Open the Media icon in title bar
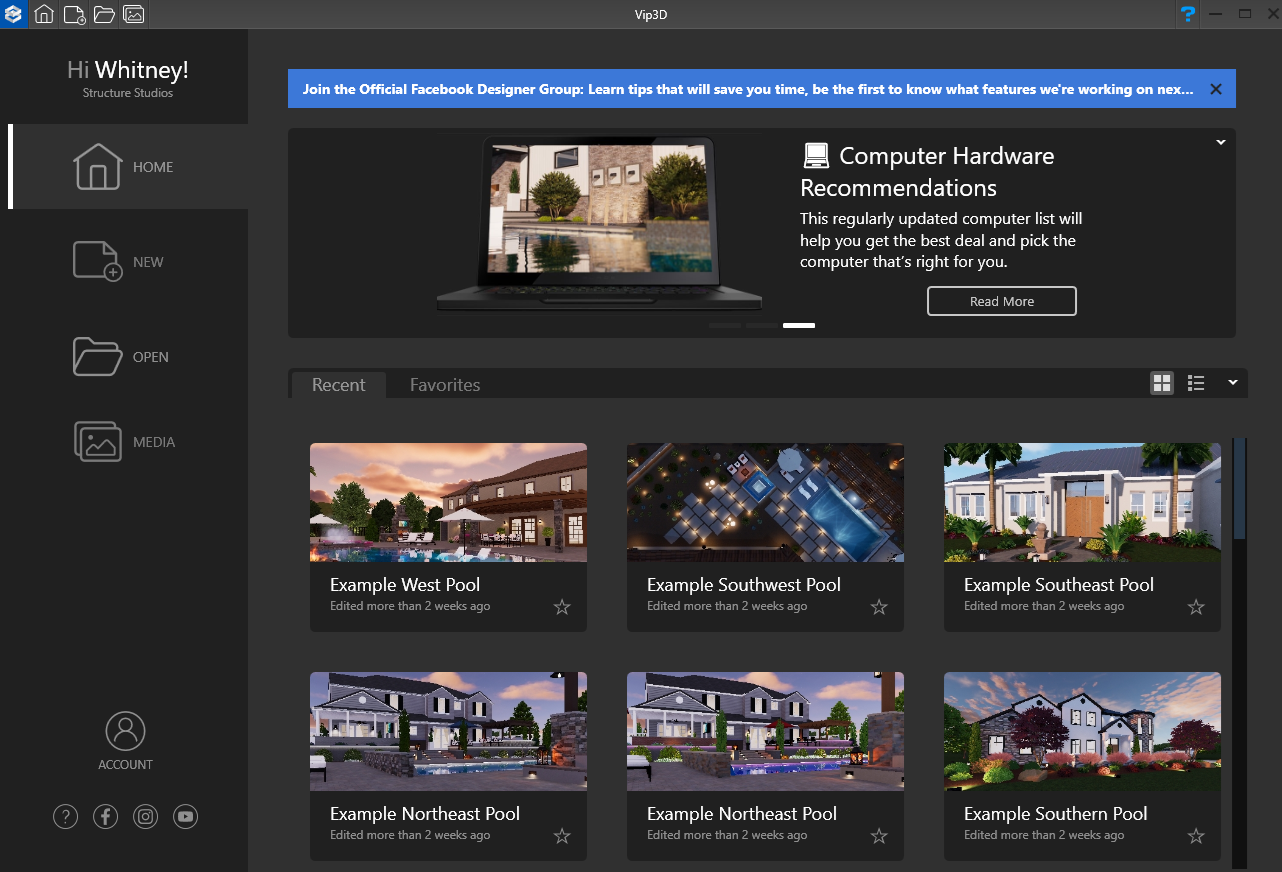This screenshot has width=1282, height=872. (133, 14)
